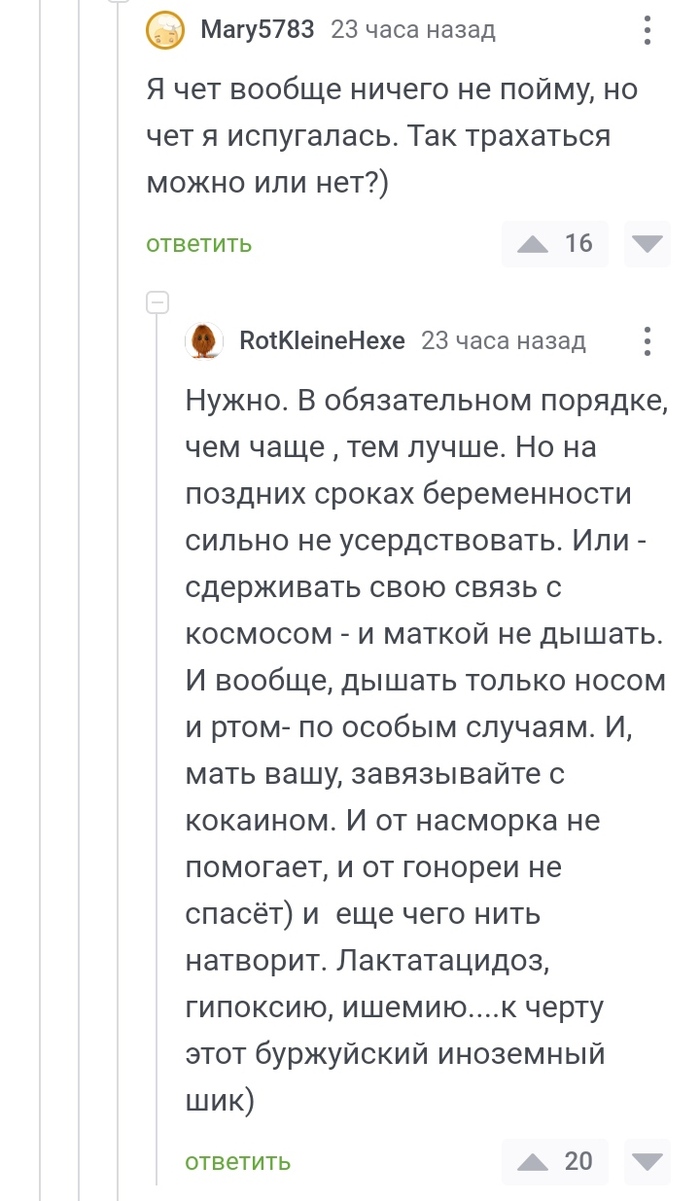Image resolution: width=700 pixels, height=1201 pixels.
Task: Select the timestamp on RotKleineHexe's comment
Action: (x=506, y=340)
